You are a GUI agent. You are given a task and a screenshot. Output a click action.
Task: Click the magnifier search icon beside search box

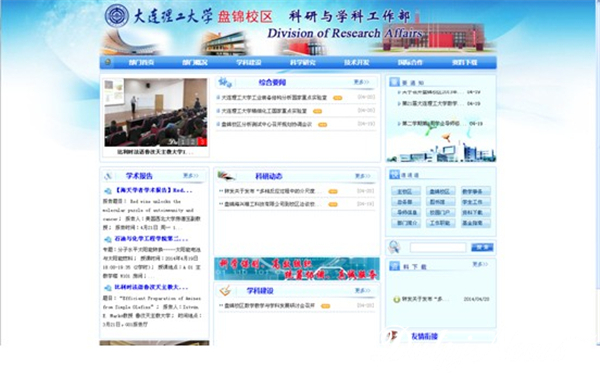click(x=394, y=247)
